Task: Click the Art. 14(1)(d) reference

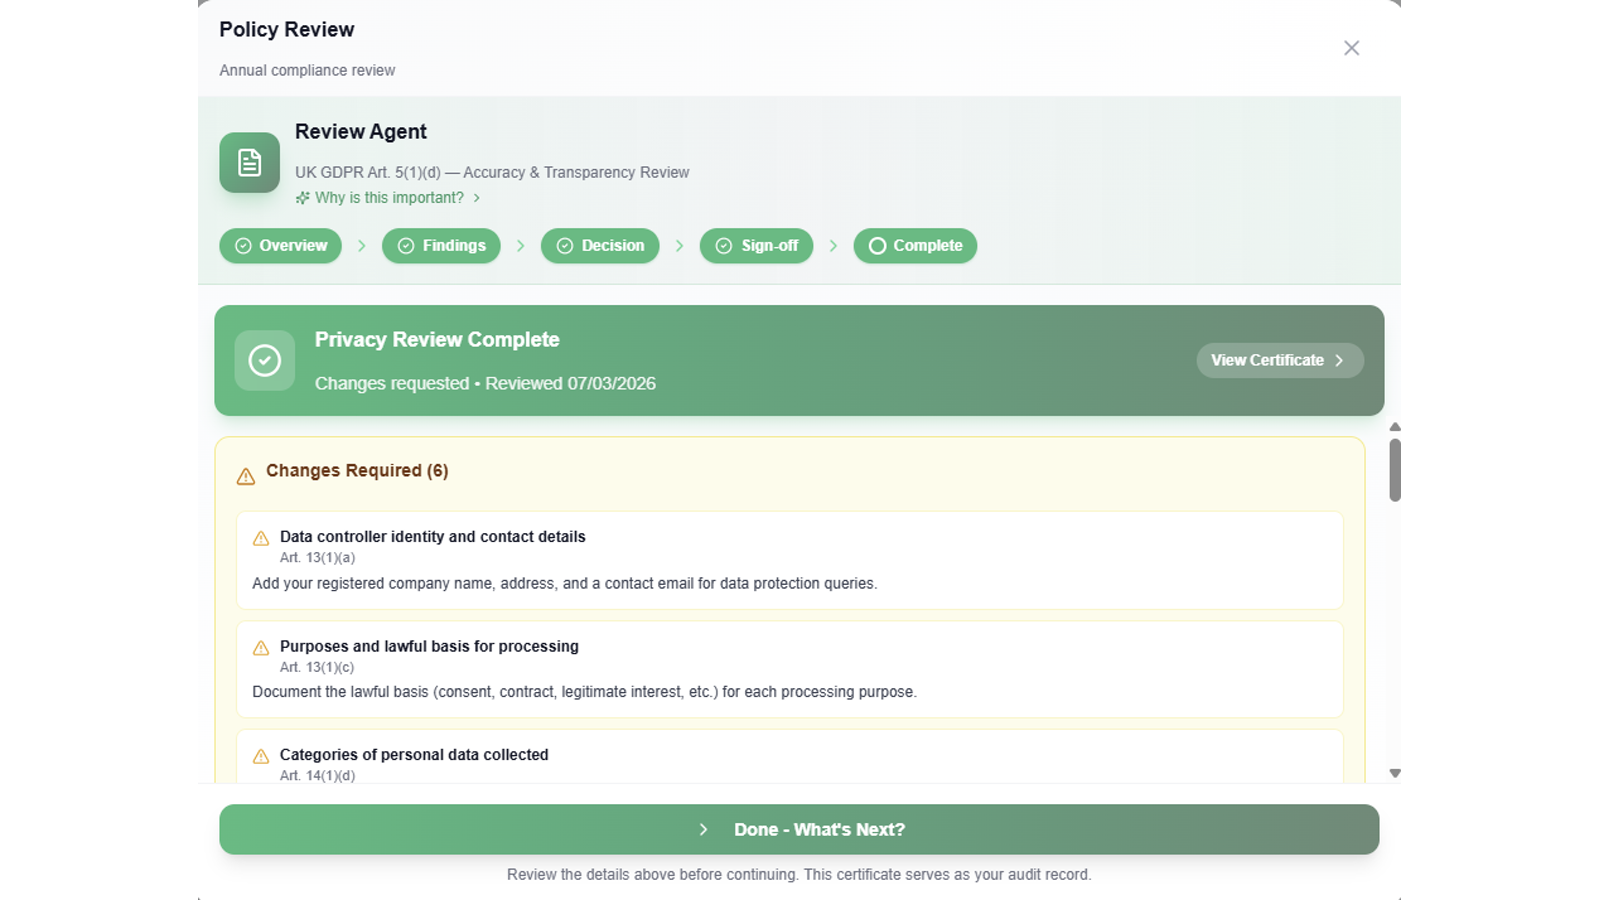Action: point(317,776)
